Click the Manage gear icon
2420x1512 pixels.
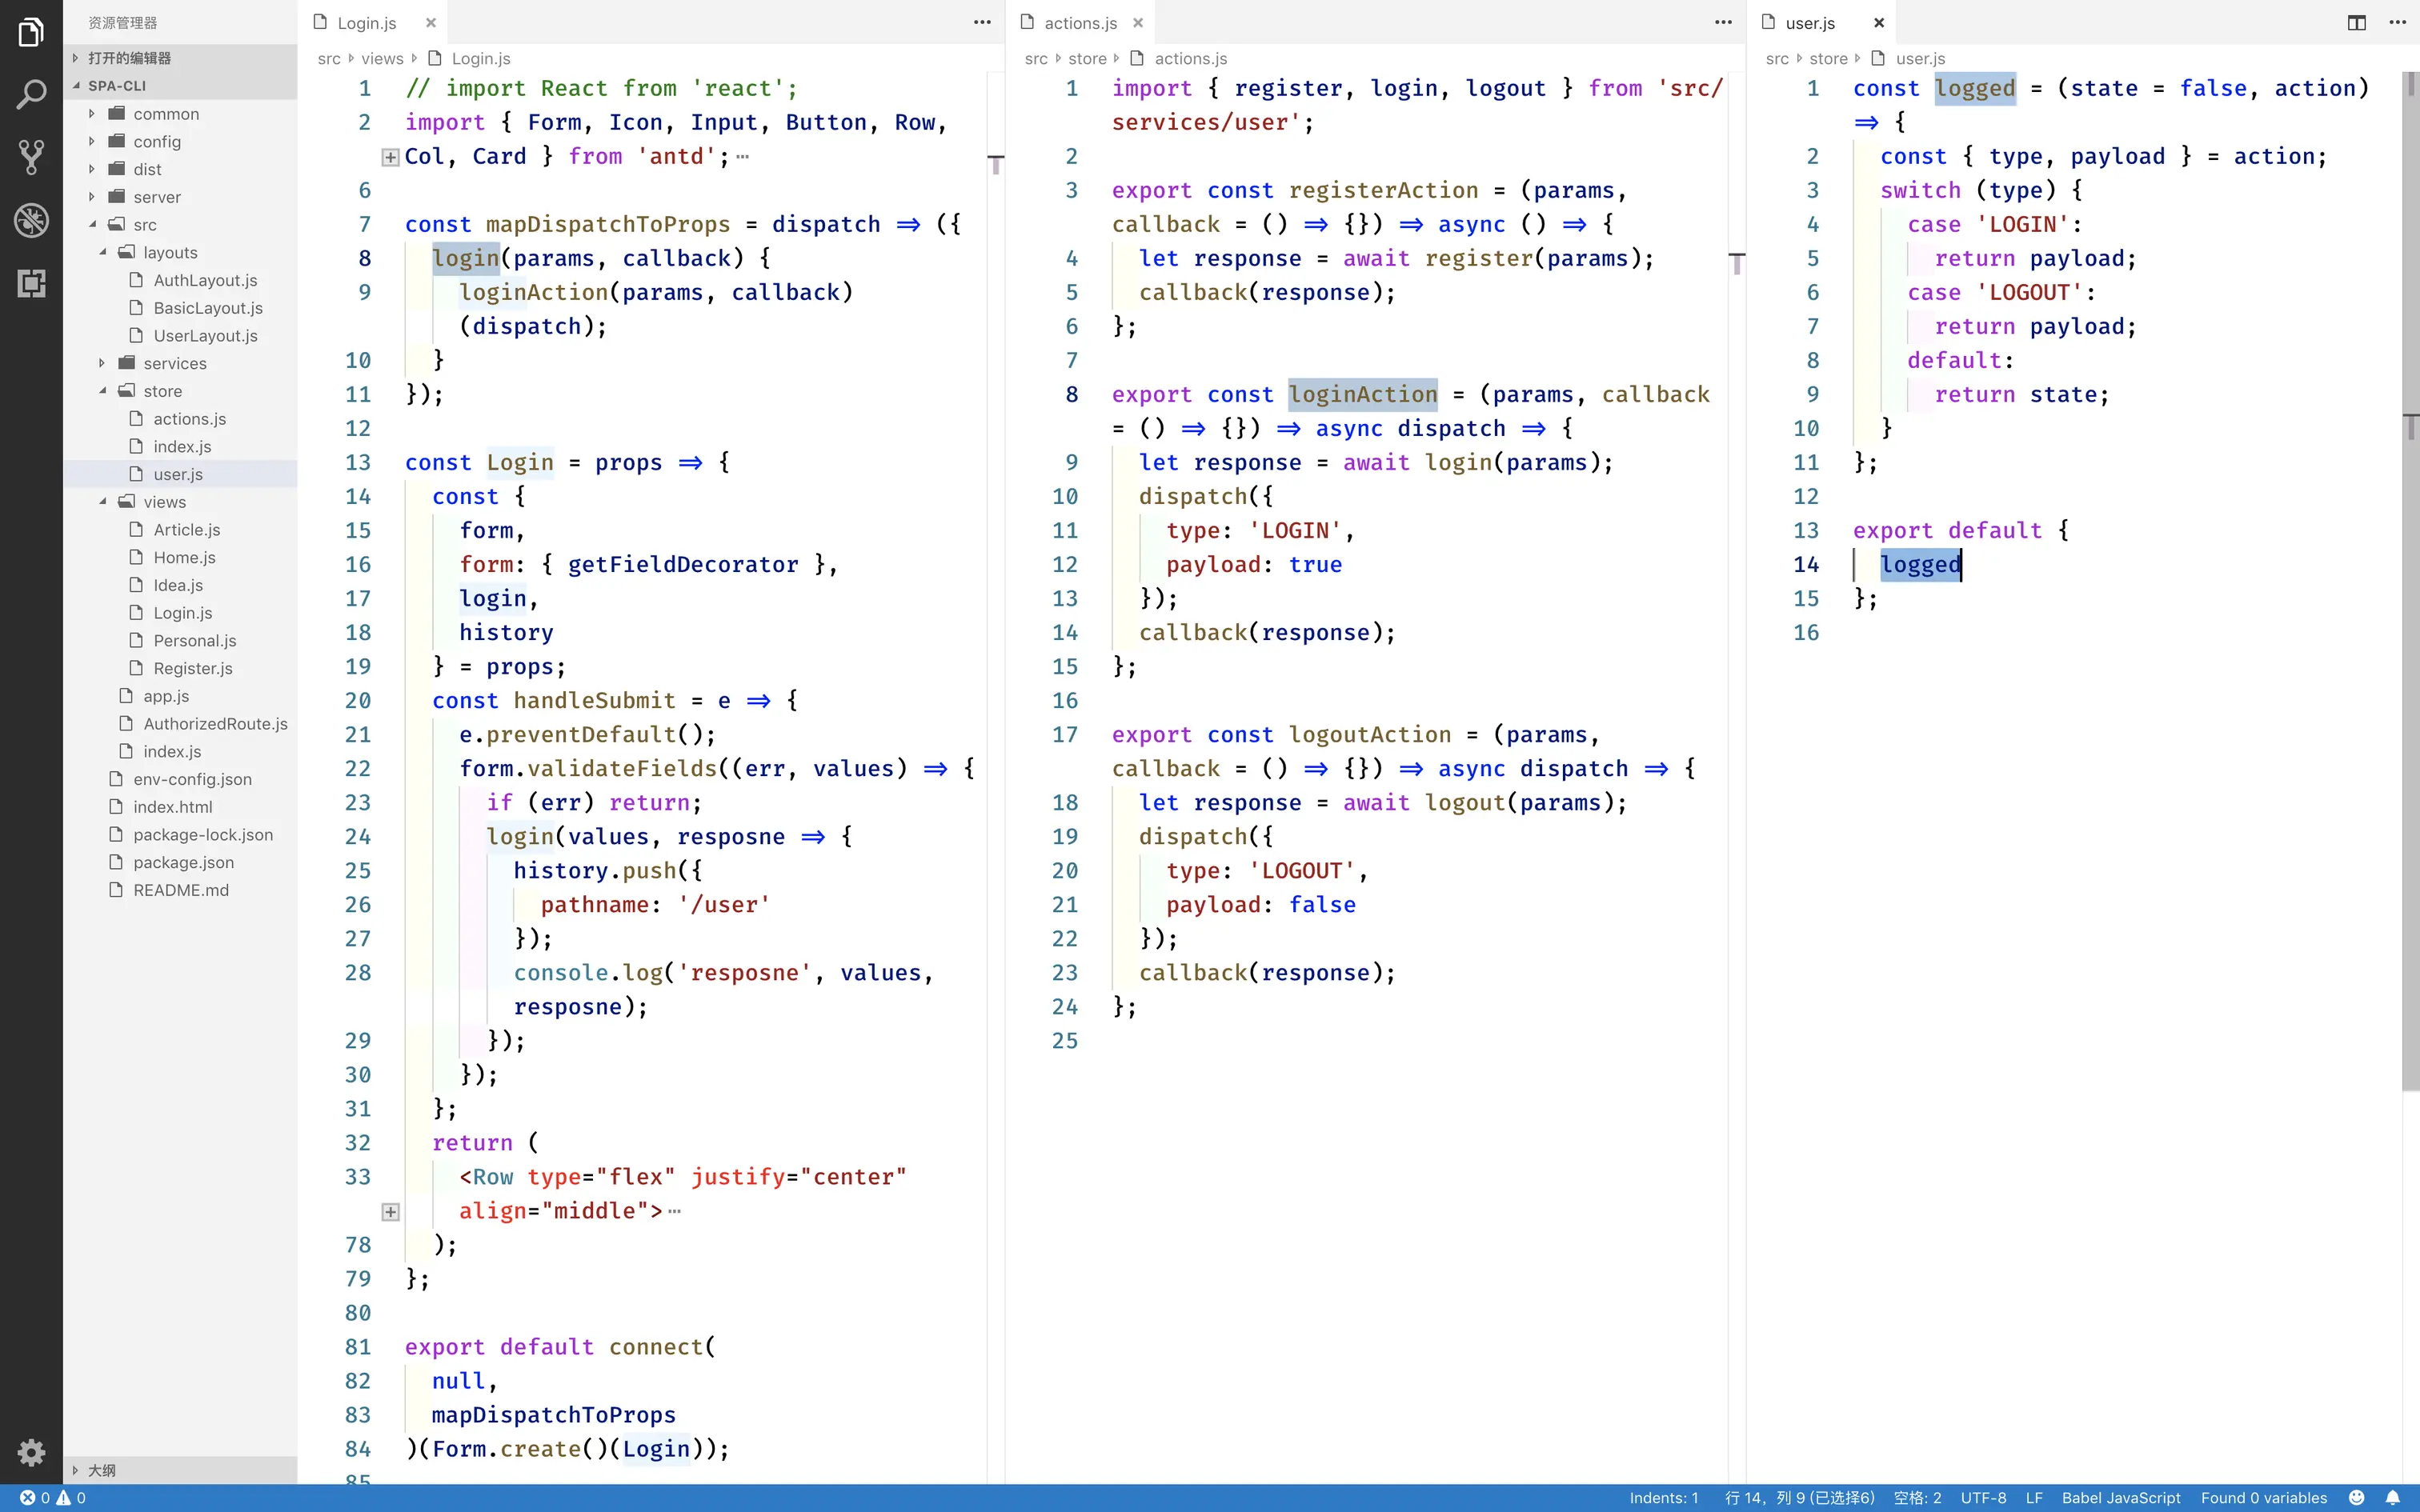[x=31, y=1451]
